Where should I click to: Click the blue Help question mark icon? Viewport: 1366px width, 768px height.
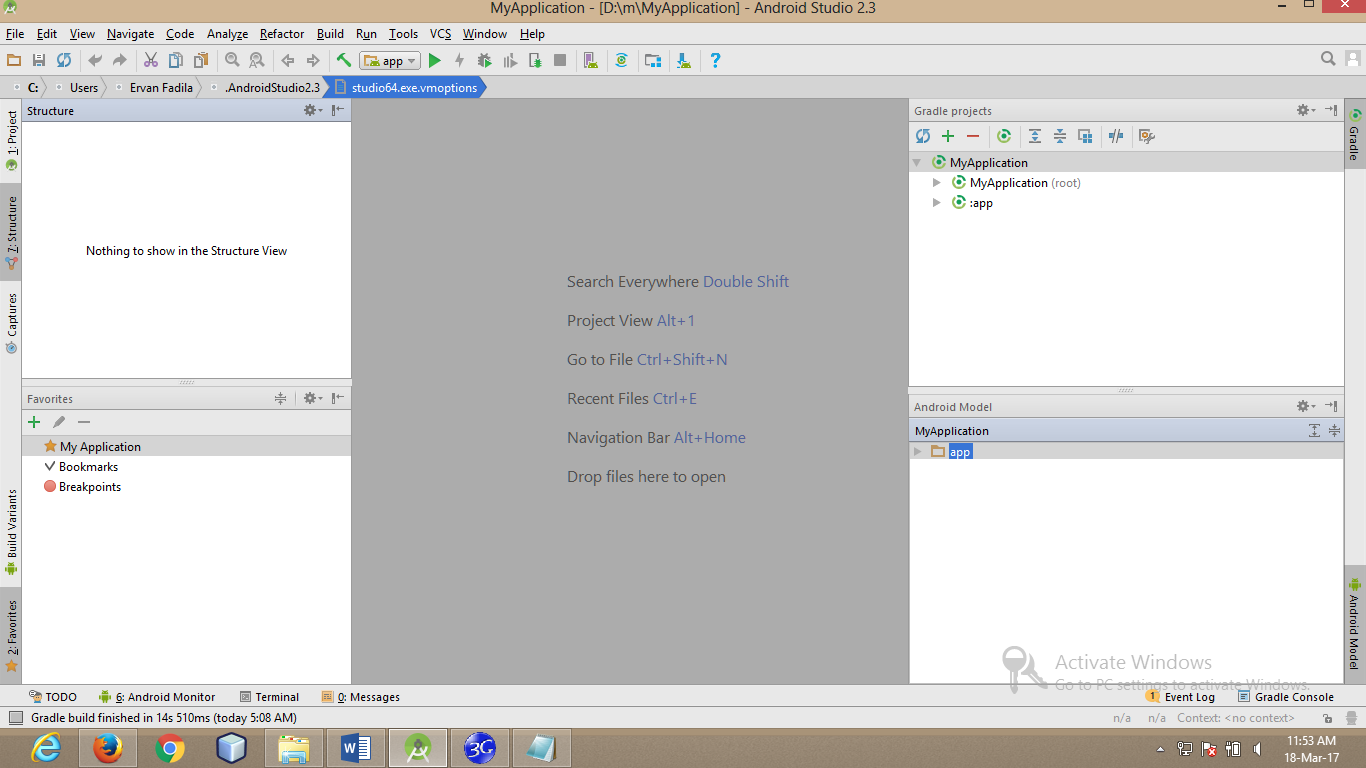[x=715, y=60]
